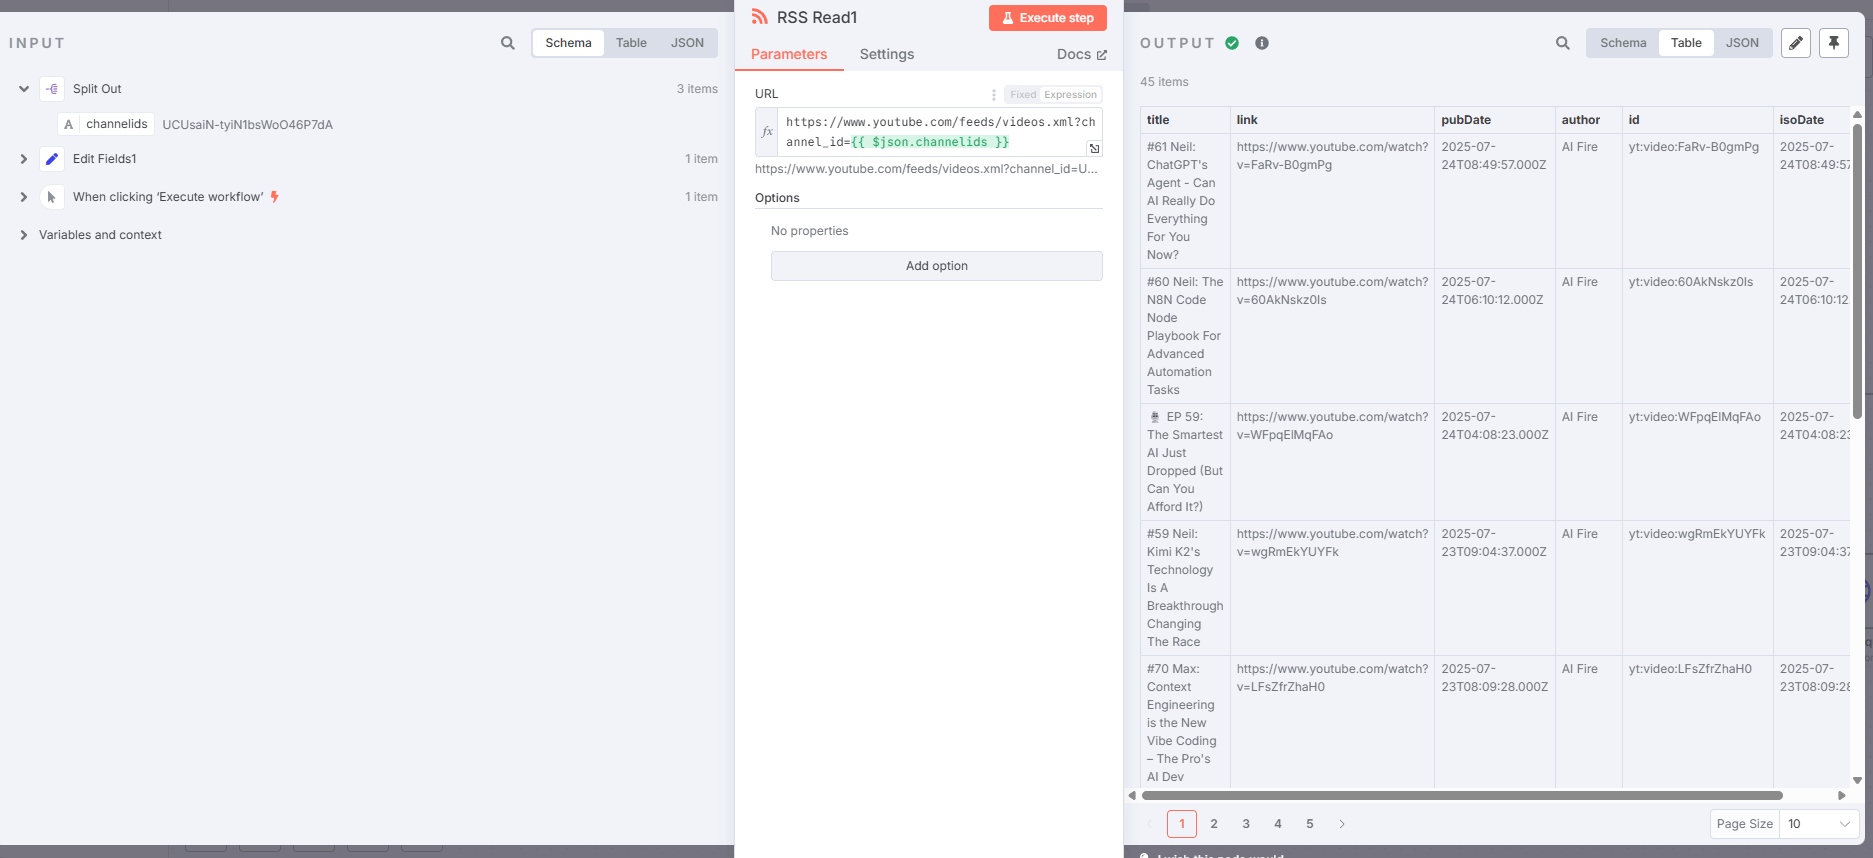This screenshot has width=1873, height=858.
Task: Switch URL field to Fixed mode
Action: tap(1023, 95)
